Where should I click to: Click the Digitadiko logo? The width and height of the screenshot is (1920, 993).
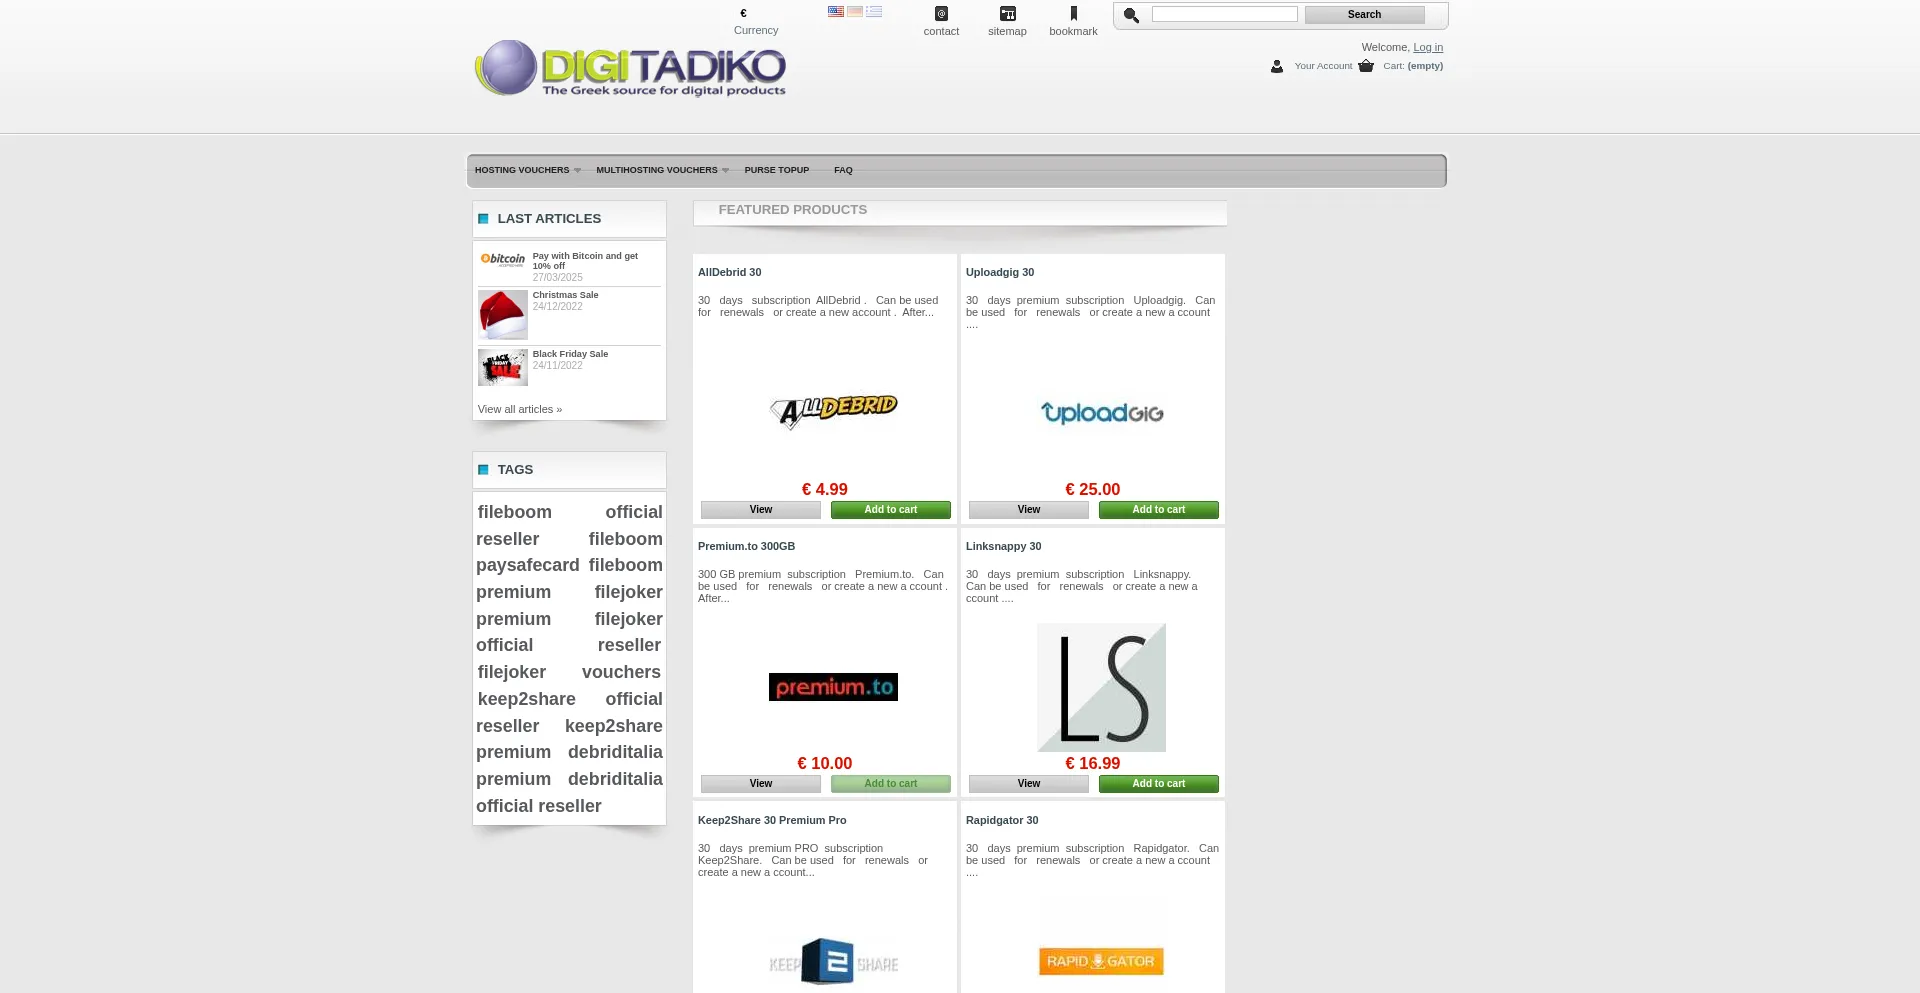coord(630,68)
